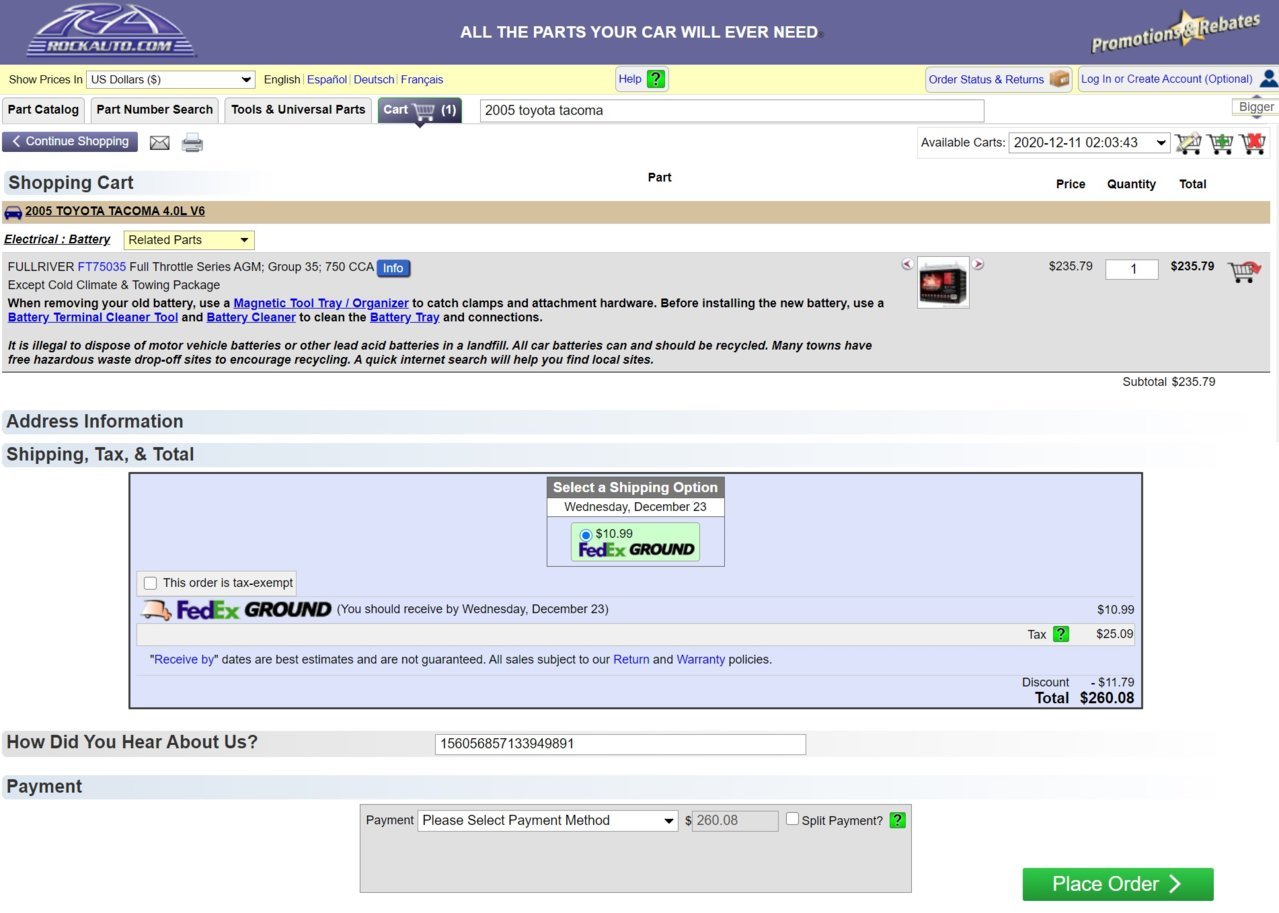Open the Battery Tray link
Viewport: 1279px width, 913px height.
(x=405, y=317)
